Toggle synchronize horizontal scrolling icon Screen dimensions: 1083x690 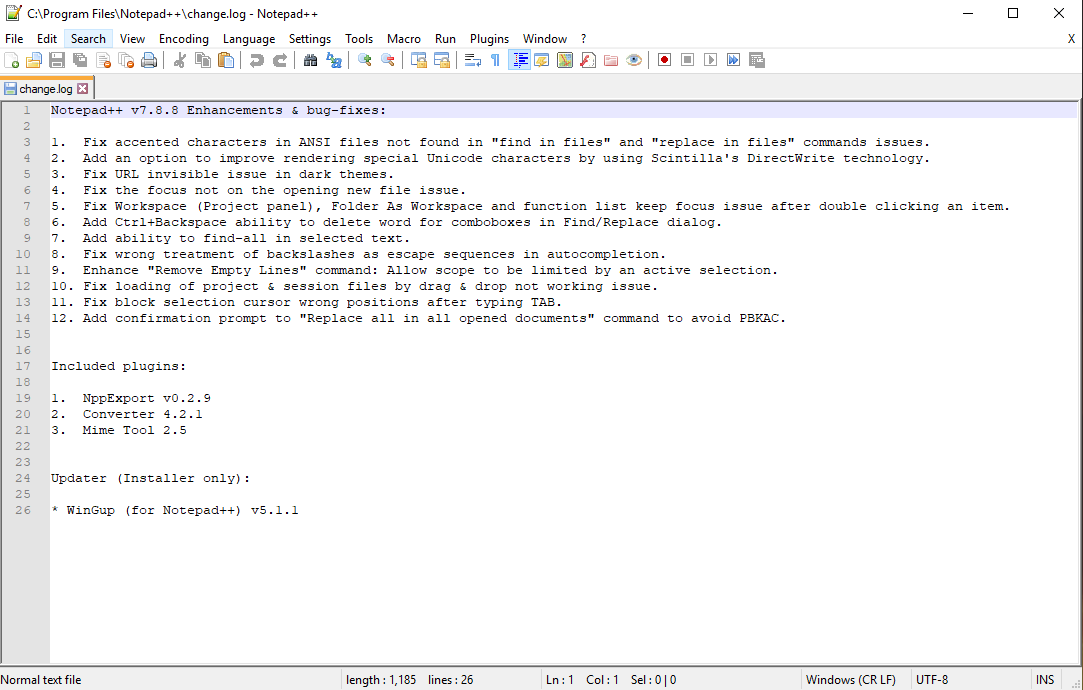coord(442,60)
